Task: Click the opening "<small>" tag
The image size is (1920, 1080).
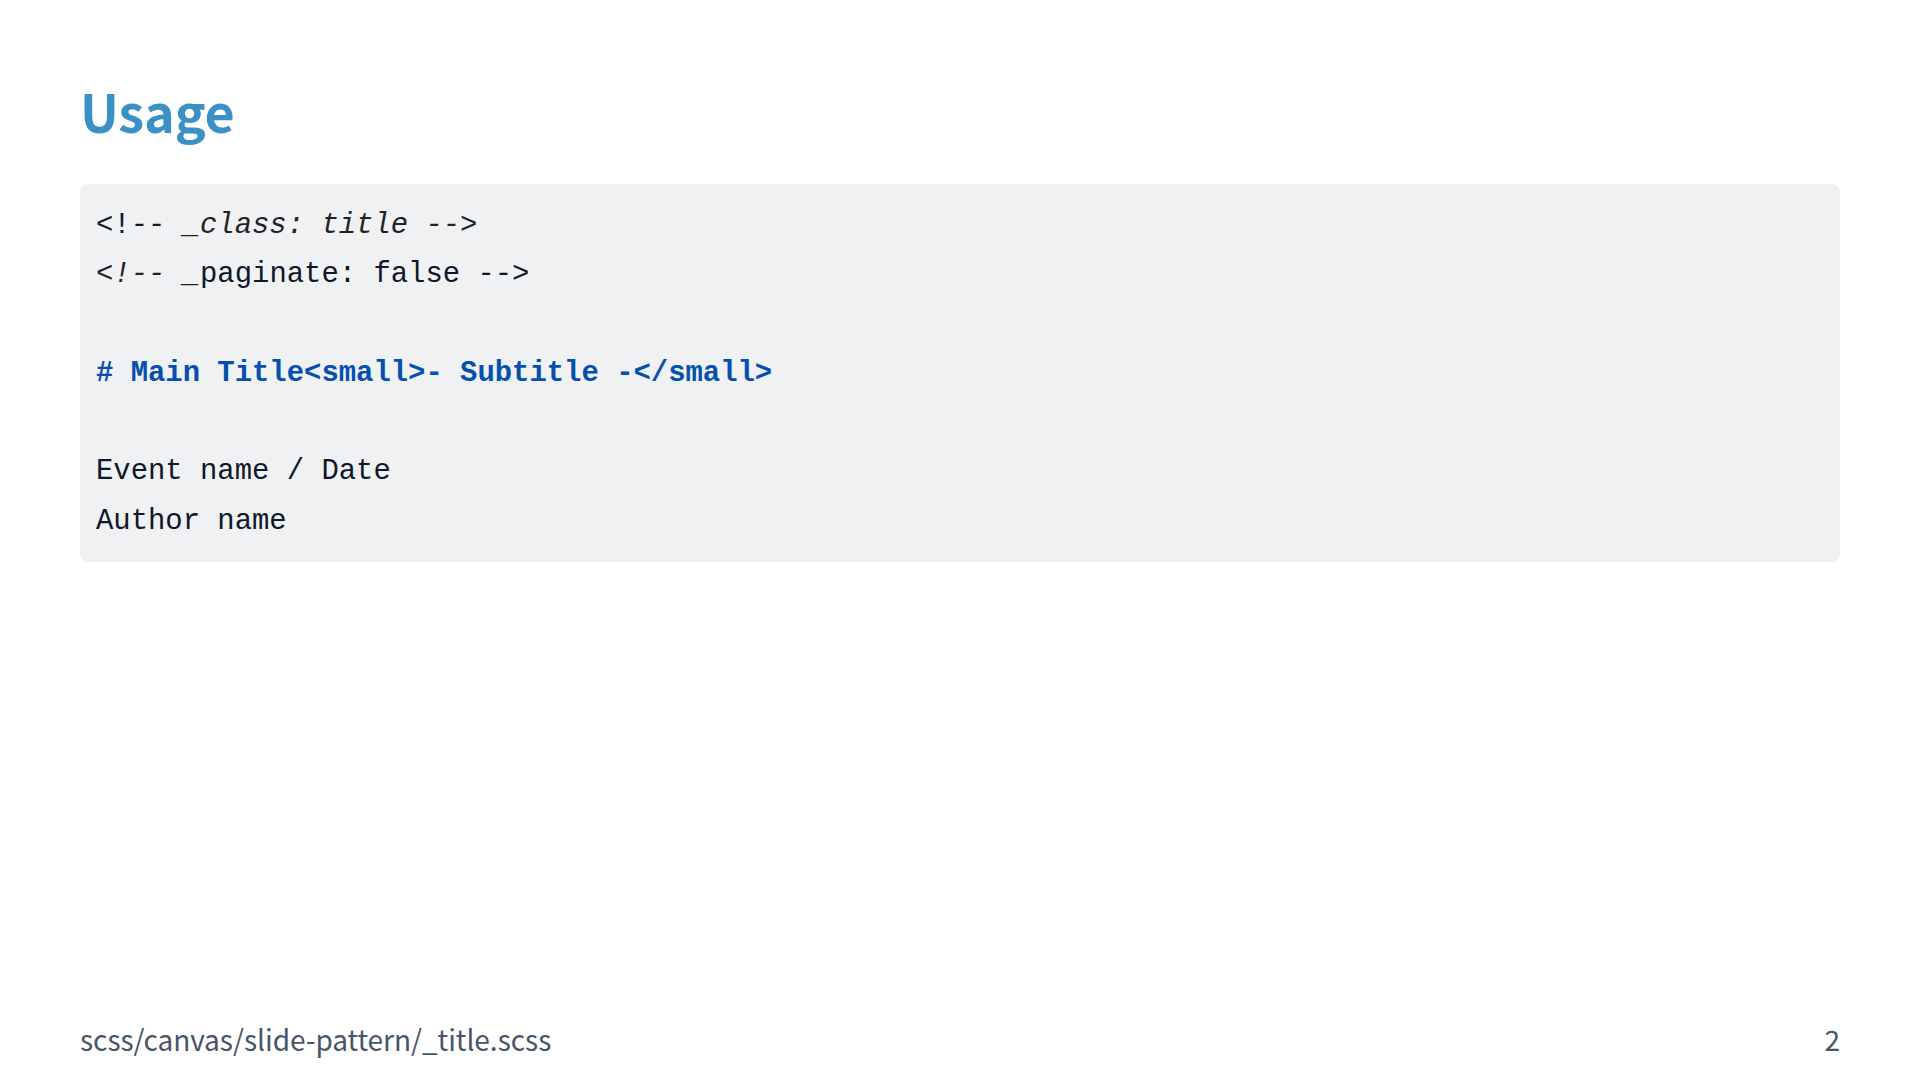Action: [x=364, y=372]
